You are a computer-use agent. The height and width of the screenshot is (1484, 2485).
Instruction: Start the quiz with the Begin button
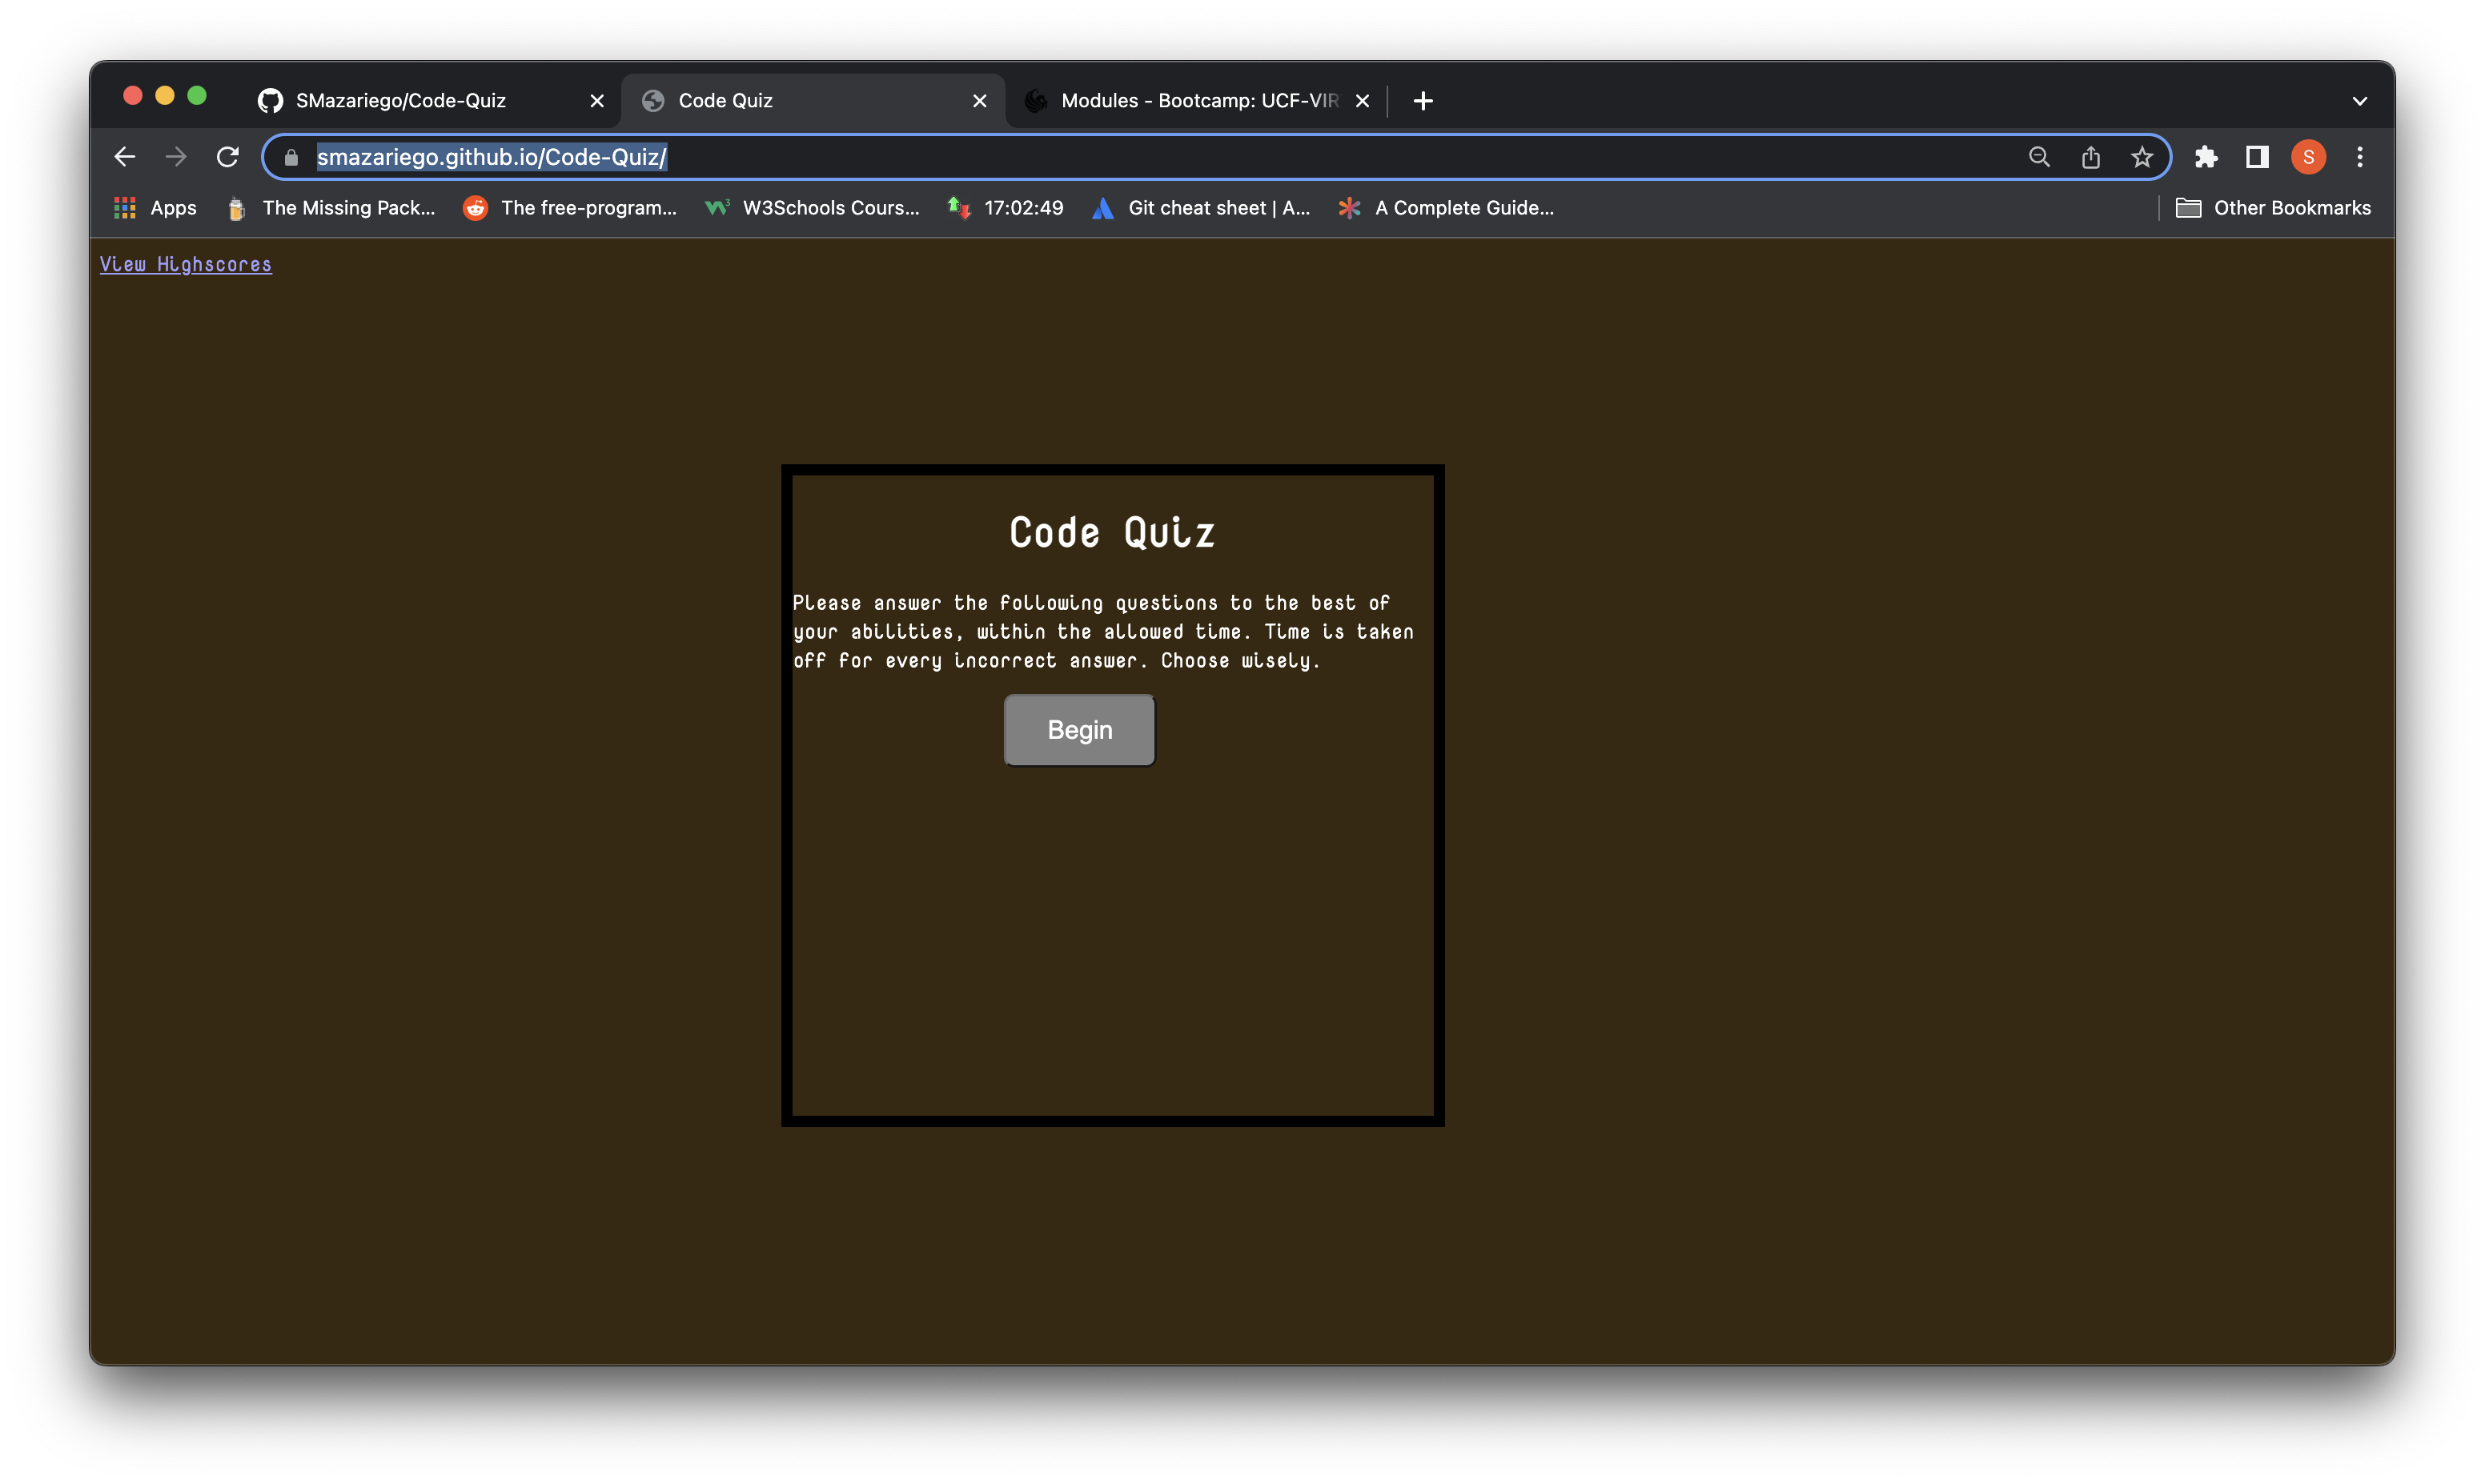1079,730
